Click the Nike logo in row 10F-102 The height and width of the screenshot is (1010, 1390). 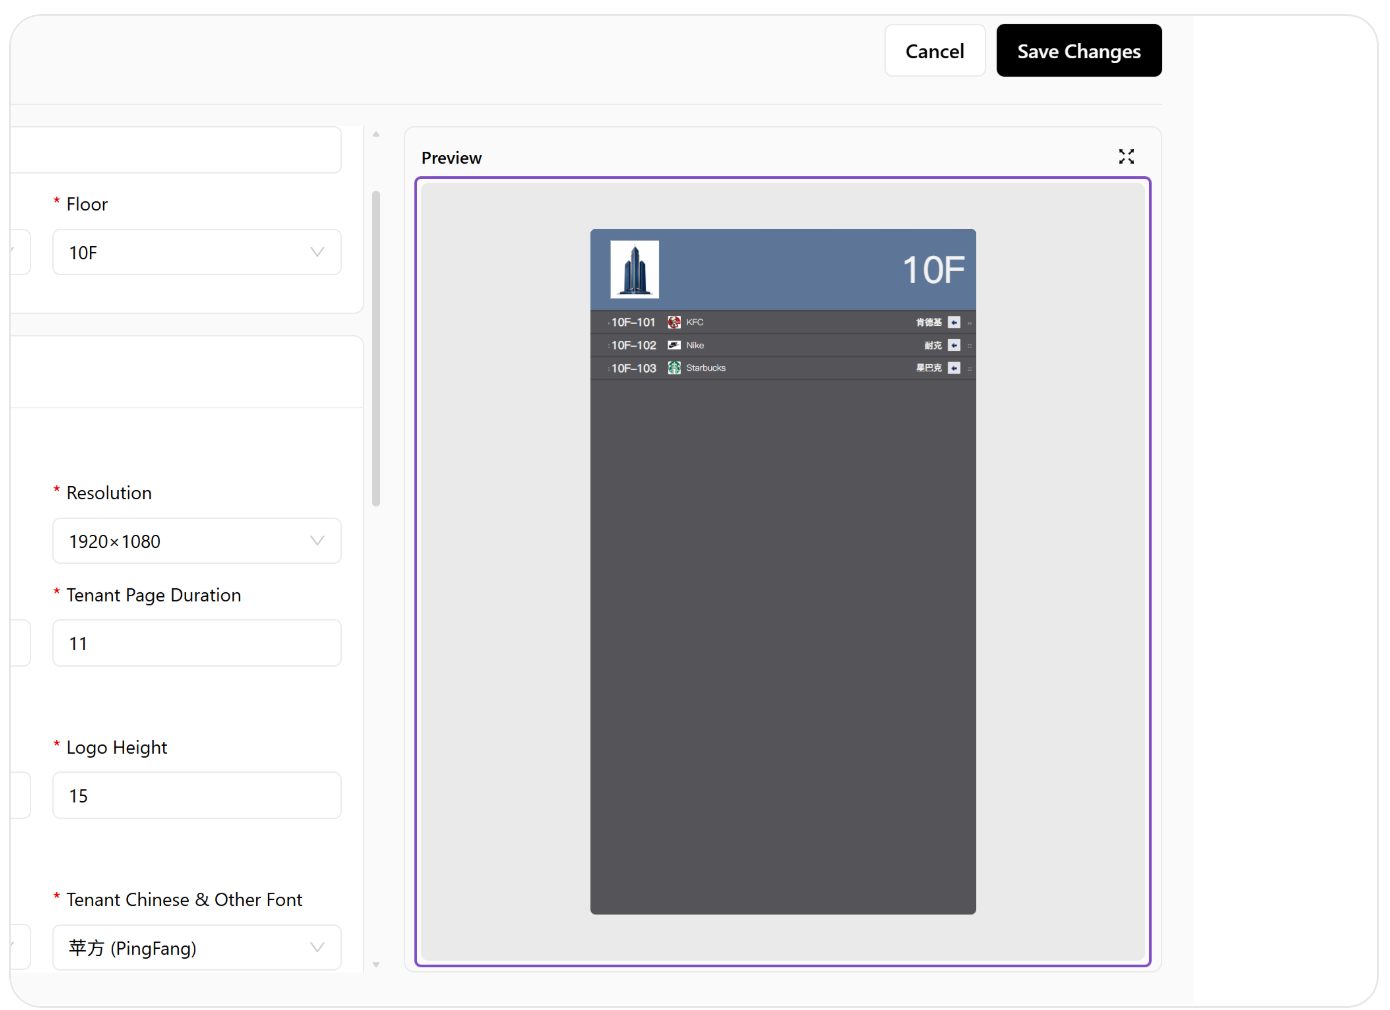click(x=674, y=345)
